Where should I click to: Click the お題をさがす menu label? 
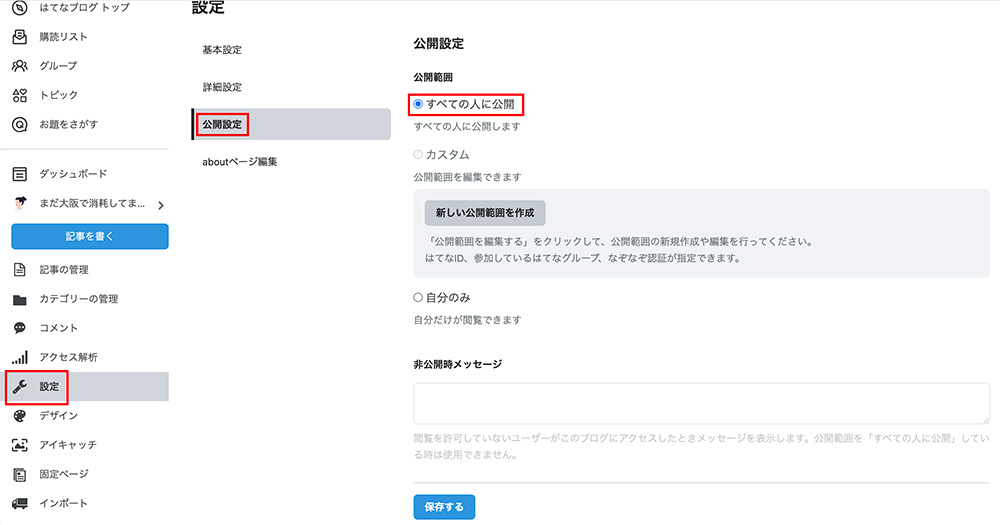(69, 124)
